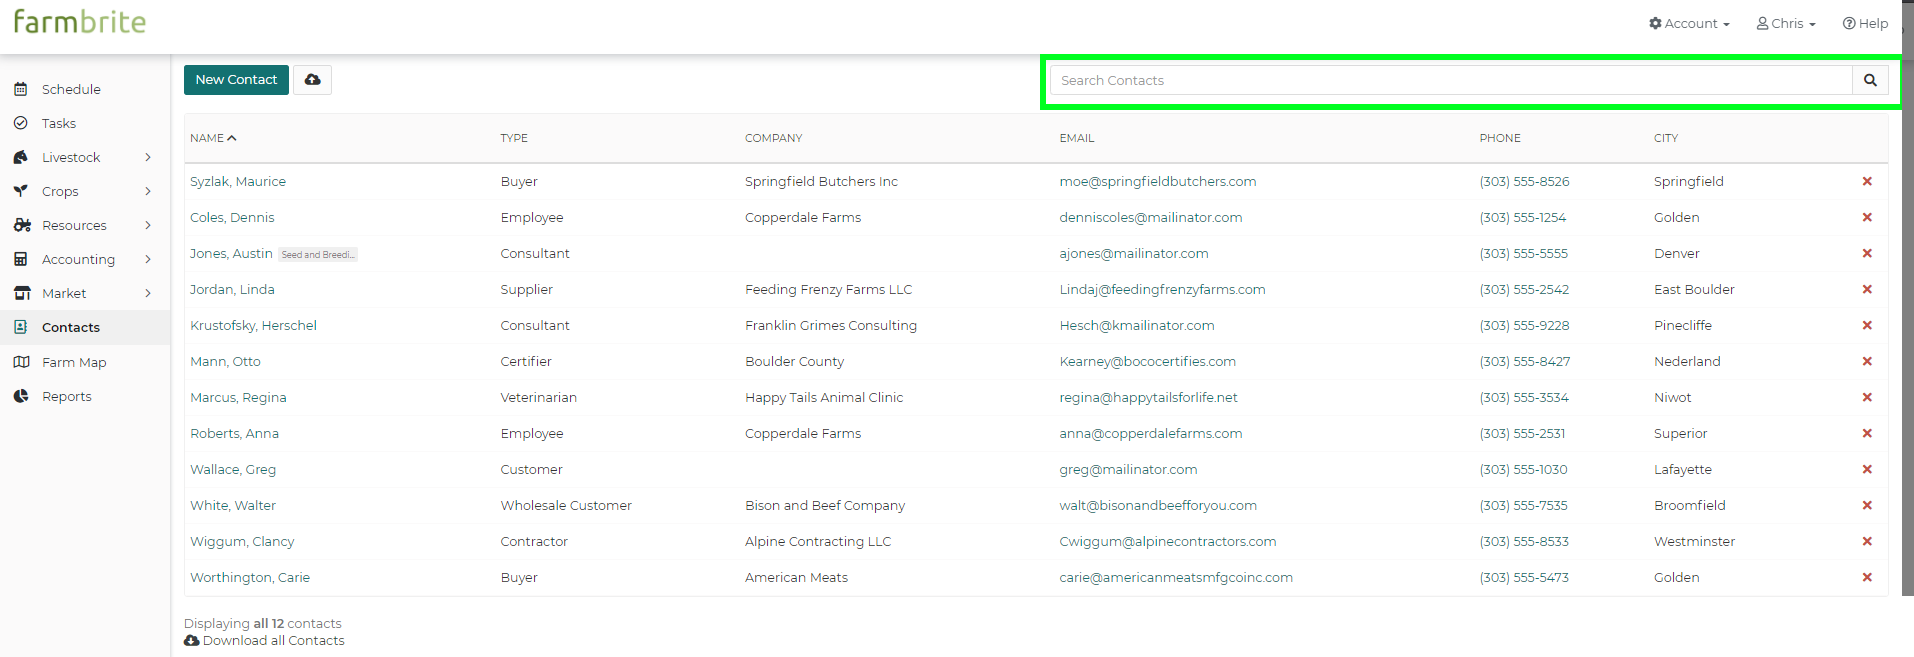Viewport: 1914px width, 657px height.
Task: Delete Wallace, Greg contact via red X
Action: tap(1867, 469)
